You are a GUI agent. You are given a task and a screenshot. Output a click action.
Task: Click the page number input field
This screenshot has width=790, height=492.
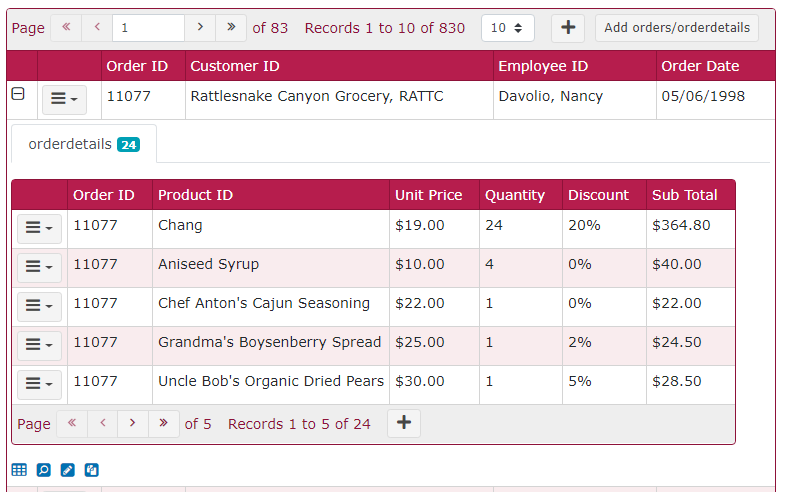click(x=148, y=28)
